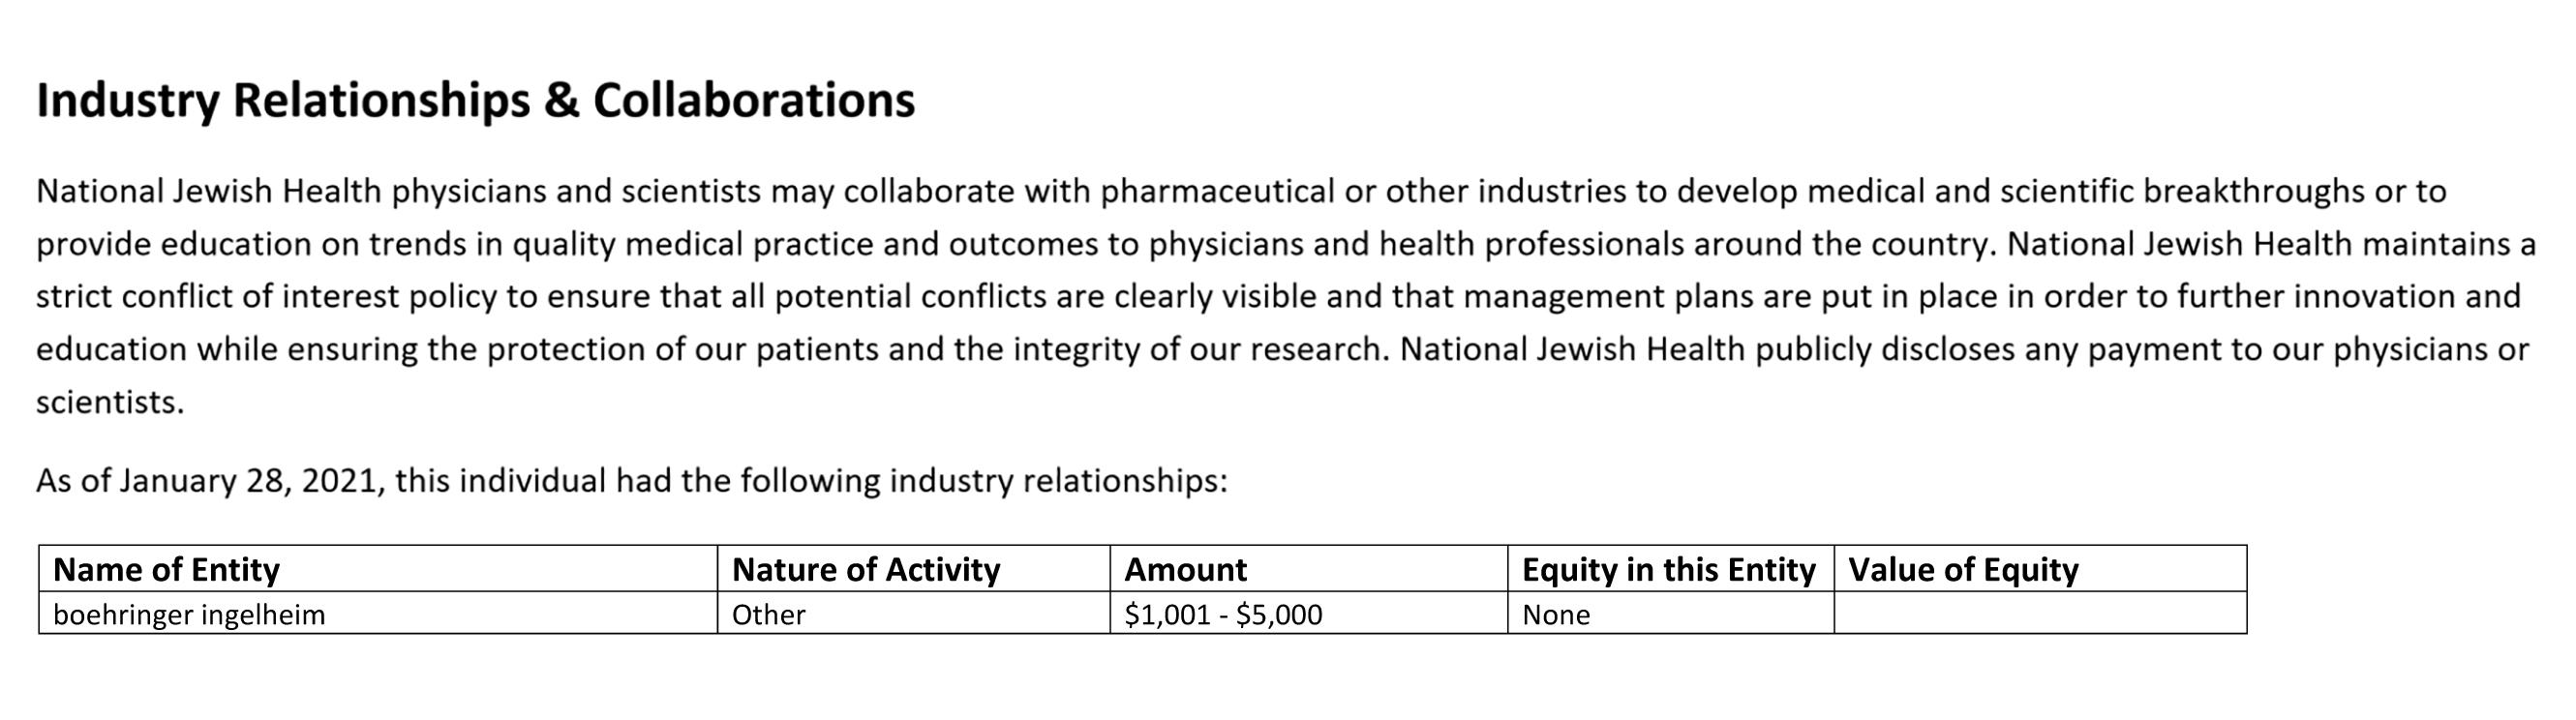Image resolution: width=2576 pixels, height=720 pixels.
Task: Click the line starting education while ensuring
Action: click(x=1282, y=350)
